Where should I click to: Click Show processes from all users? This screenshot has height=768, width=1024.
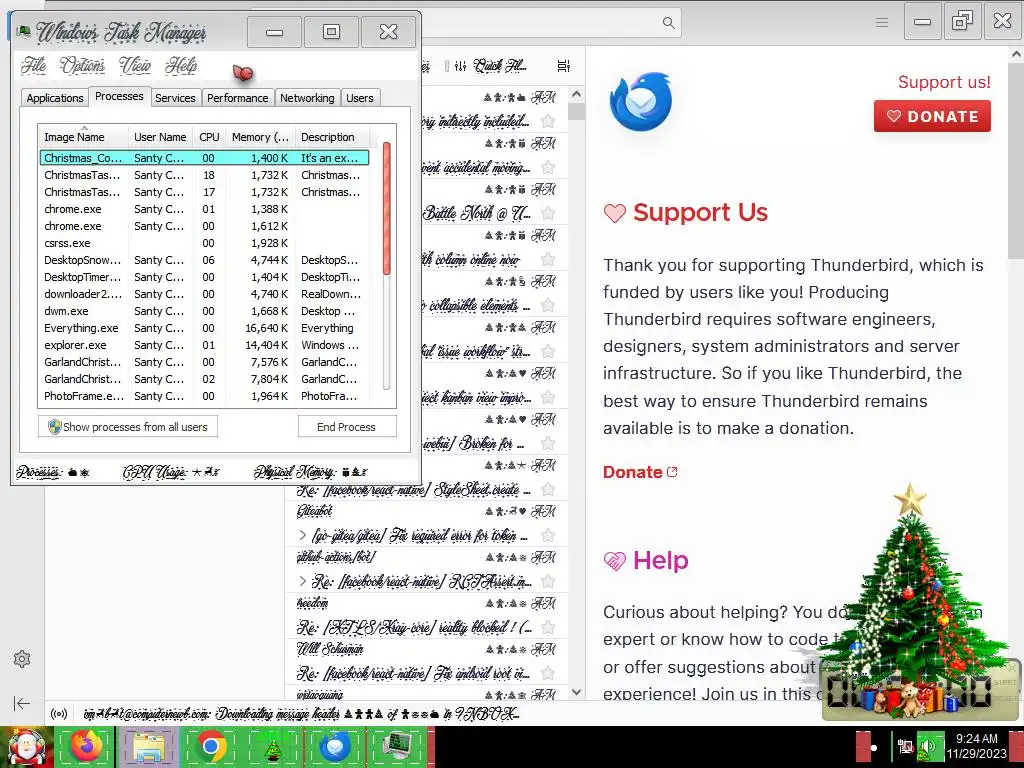point(128,426)
